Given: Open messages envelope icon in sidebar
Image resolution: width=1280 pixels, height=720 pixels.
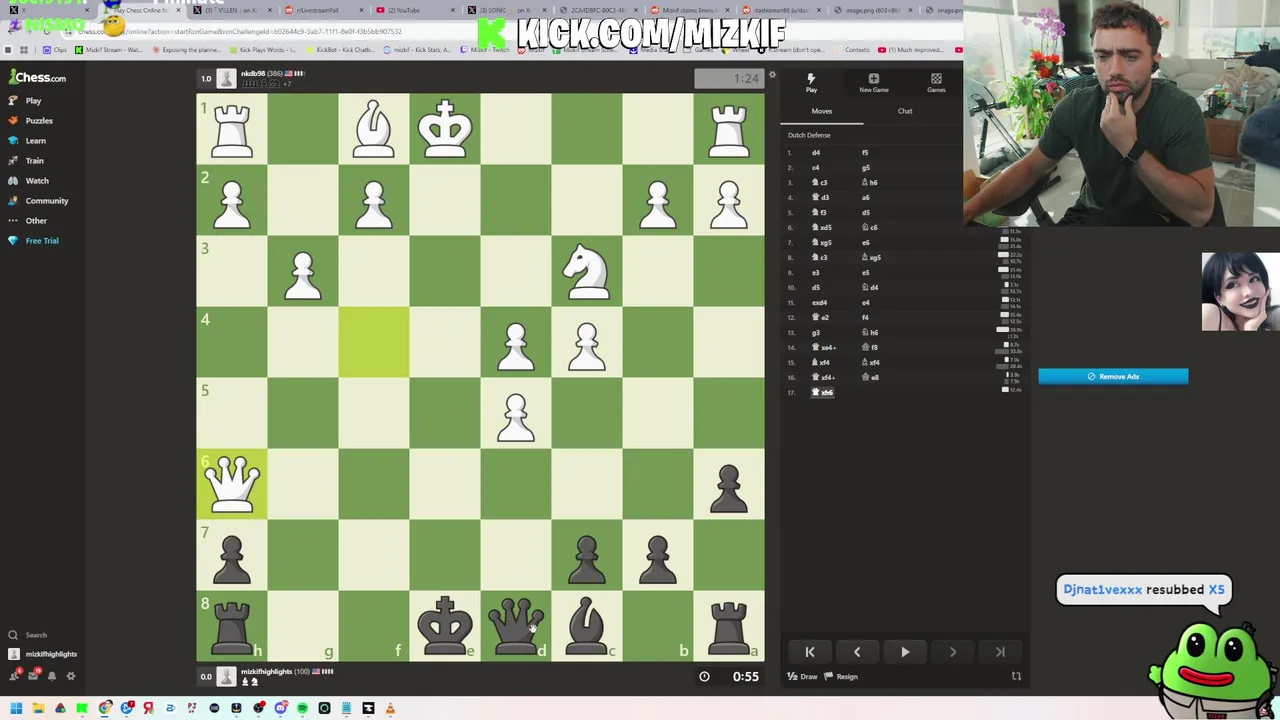Looking at the screenshot, I should (x=33, y=676).
